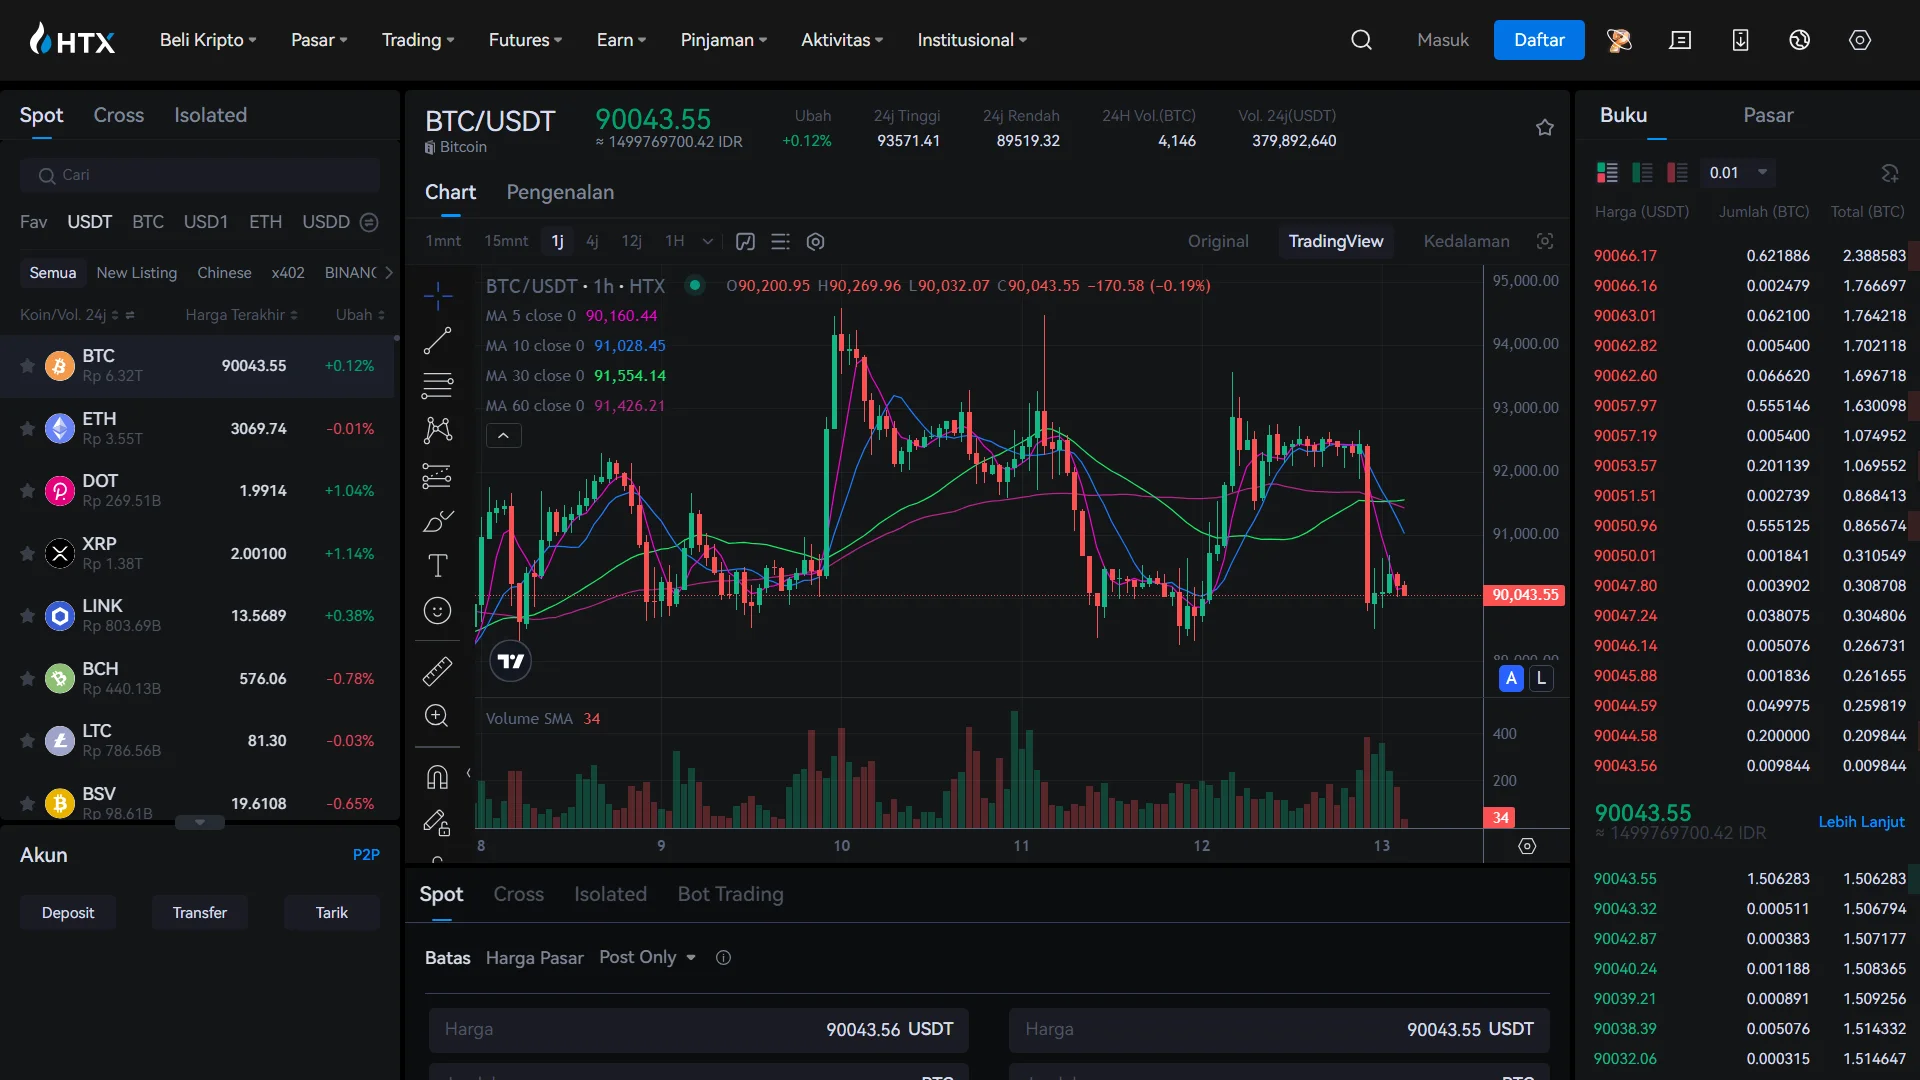Select the ruler measurement tool
The height and width of the screenshot is (1080, 1920).
coord(437,671)
